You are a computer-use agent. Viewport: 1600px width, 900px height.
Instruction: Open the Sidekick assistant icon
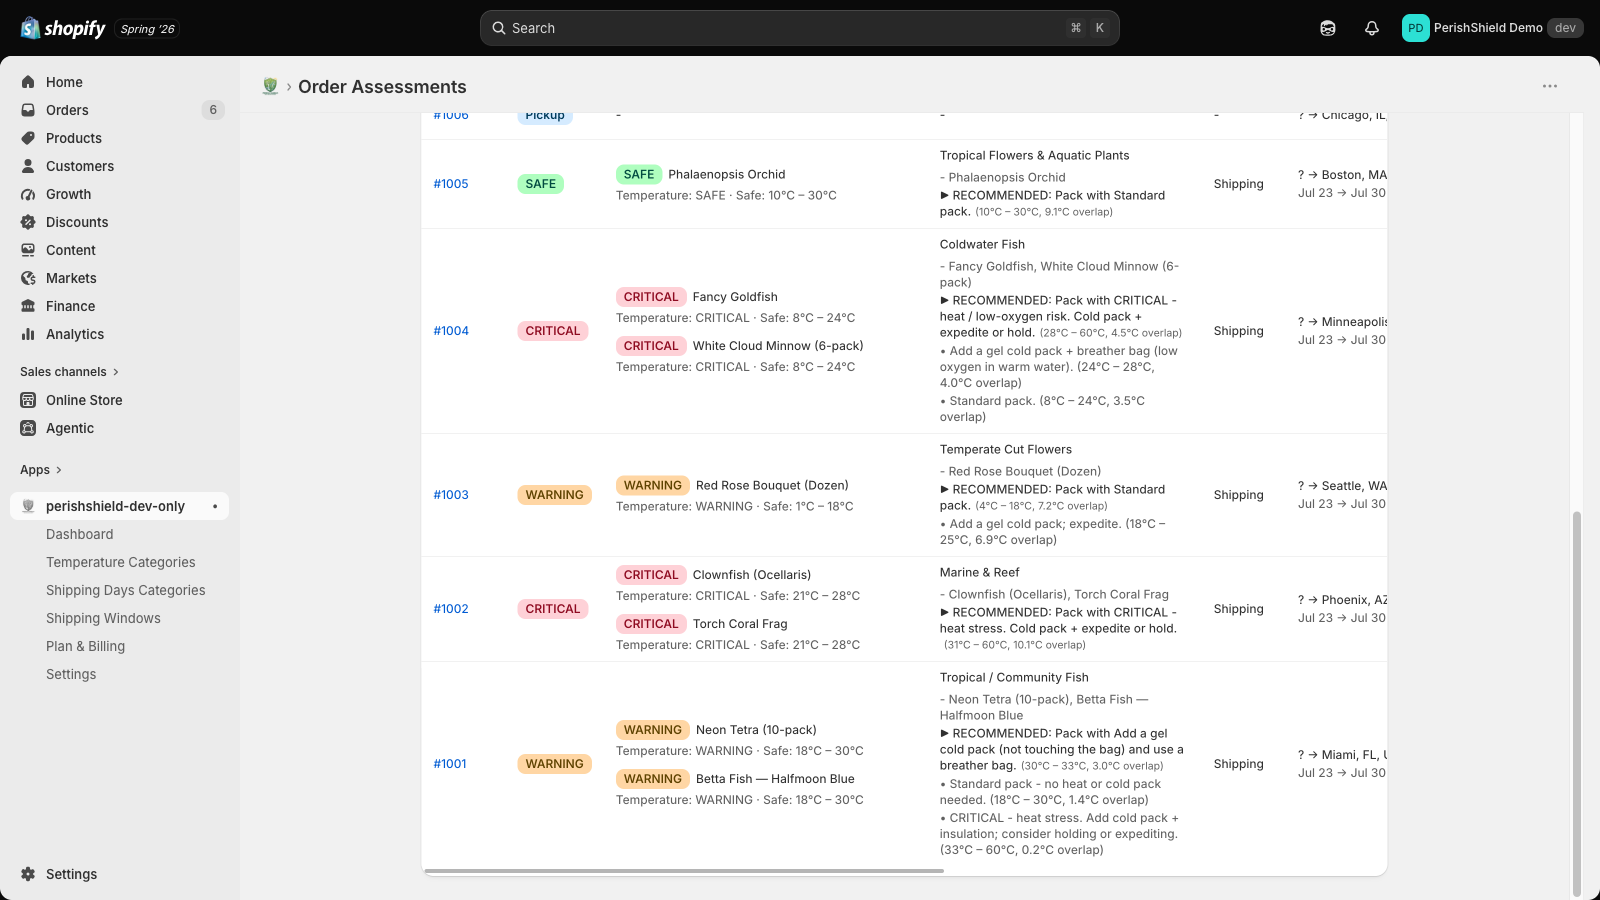tap(1328, 28)
